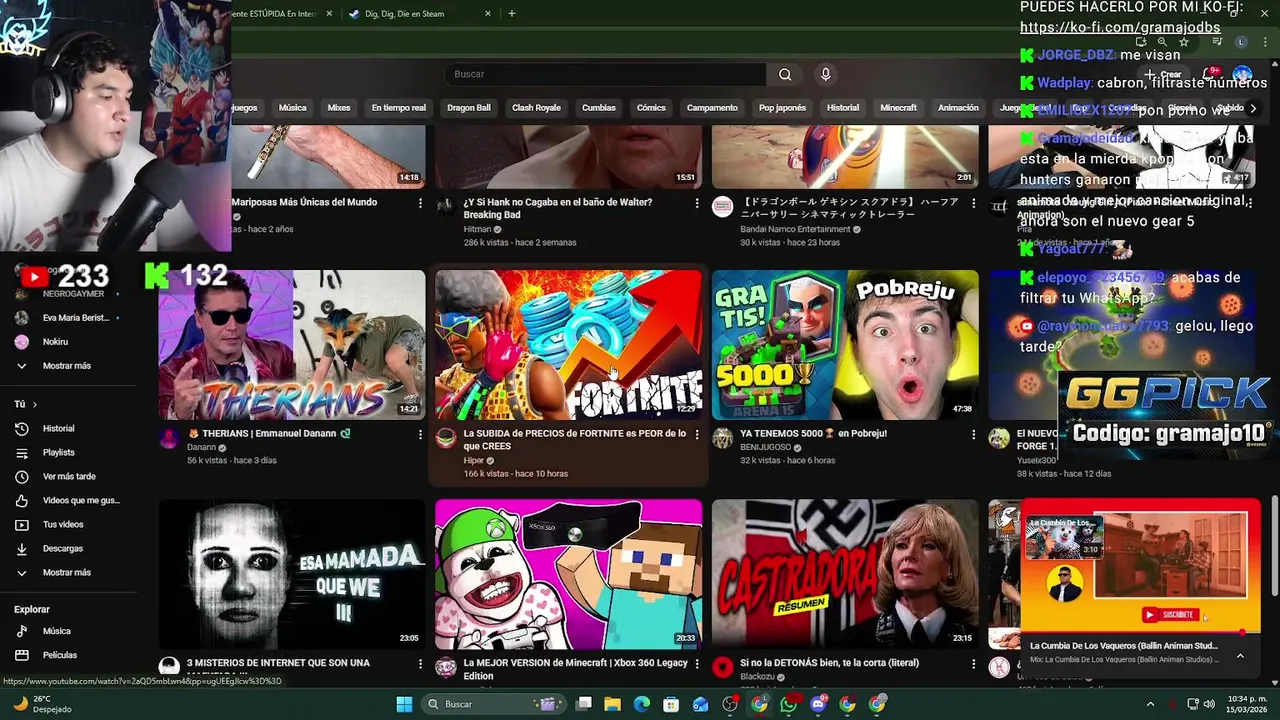The image size is (1280, 720).
Task: Click Blackozu channel avatar
Action: 722,667
